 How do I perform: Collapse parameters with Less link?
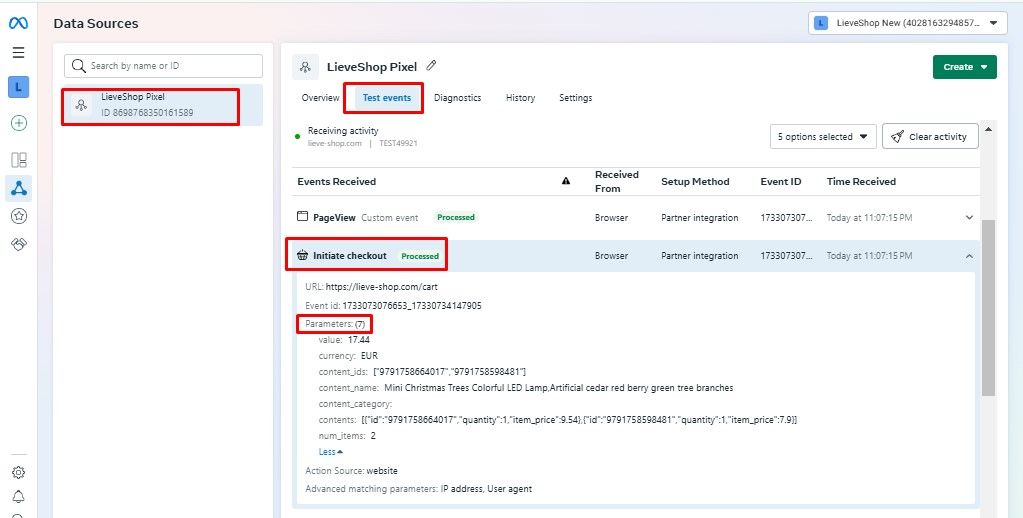330,451
